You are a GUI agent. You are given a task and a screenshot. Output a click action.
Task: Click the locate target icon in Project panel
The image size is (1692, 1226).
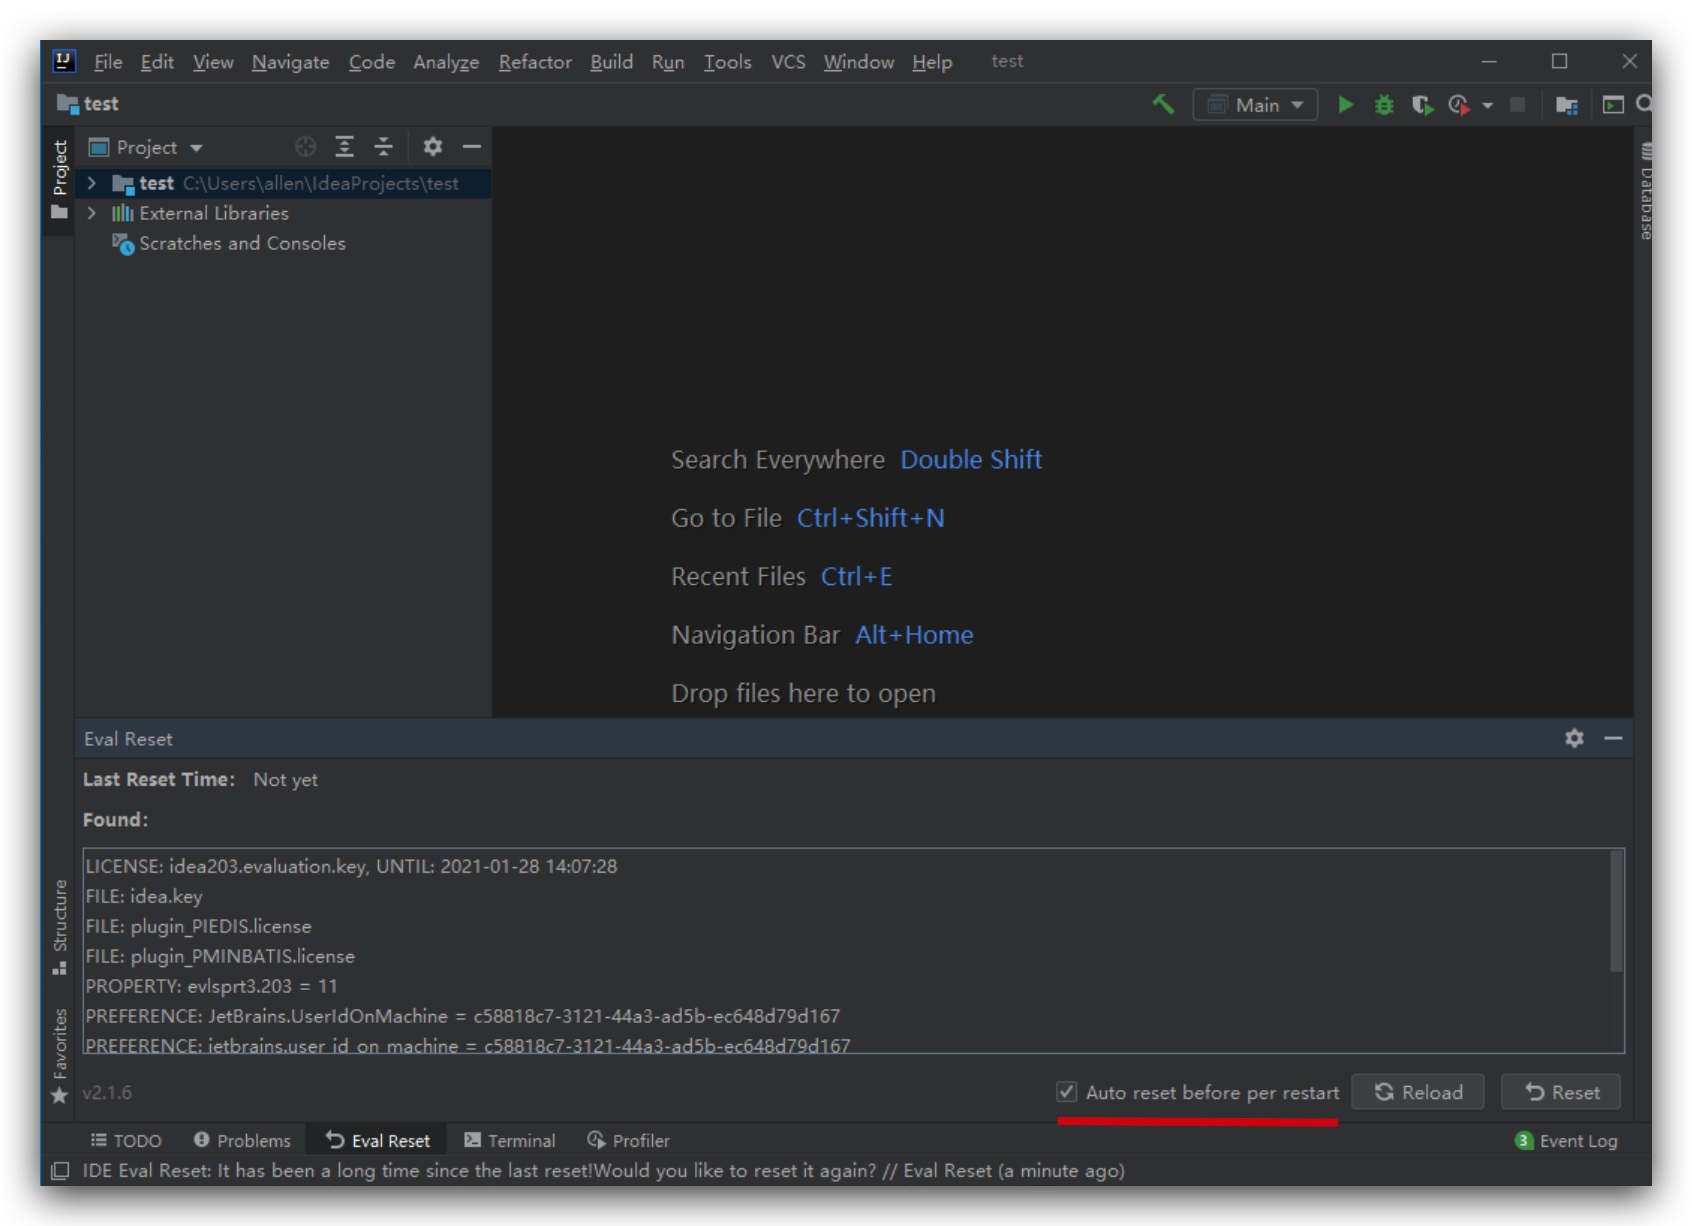[x=306, y=147]
